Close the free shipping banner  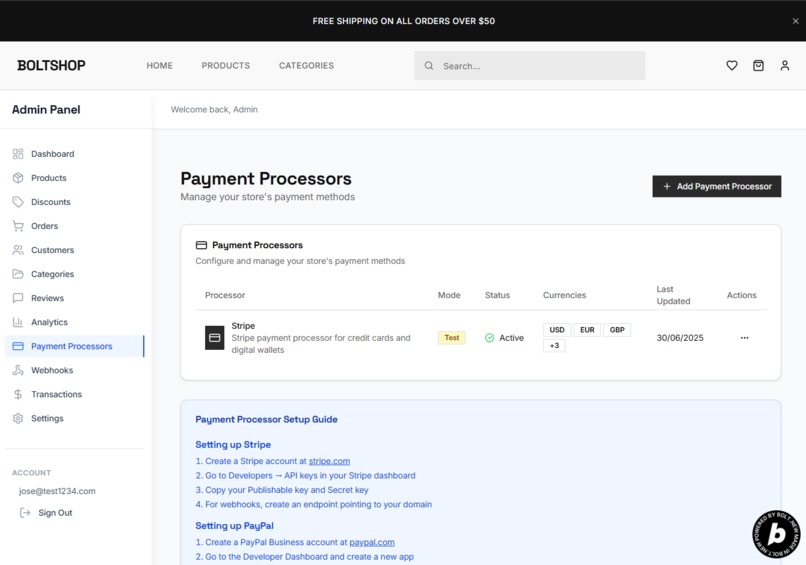coord(795,21)
